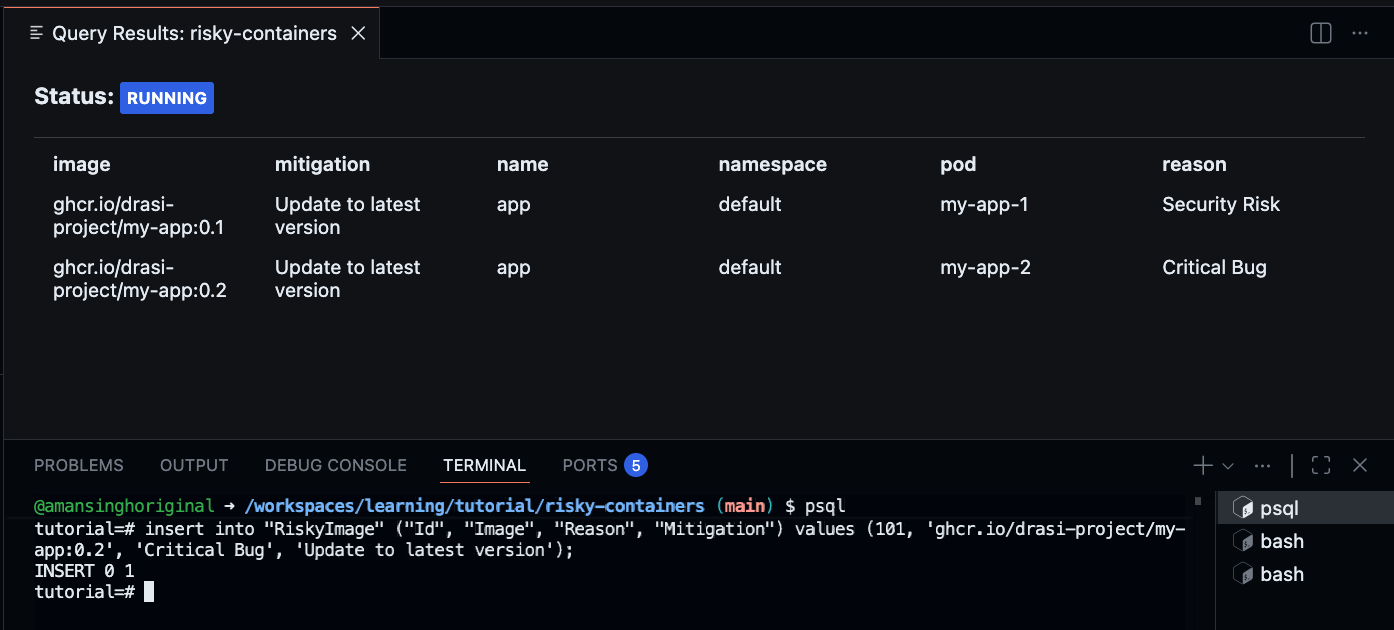Open the editor more actions ellipsis
The image size is (1394, 630).
coord(1359,33)
